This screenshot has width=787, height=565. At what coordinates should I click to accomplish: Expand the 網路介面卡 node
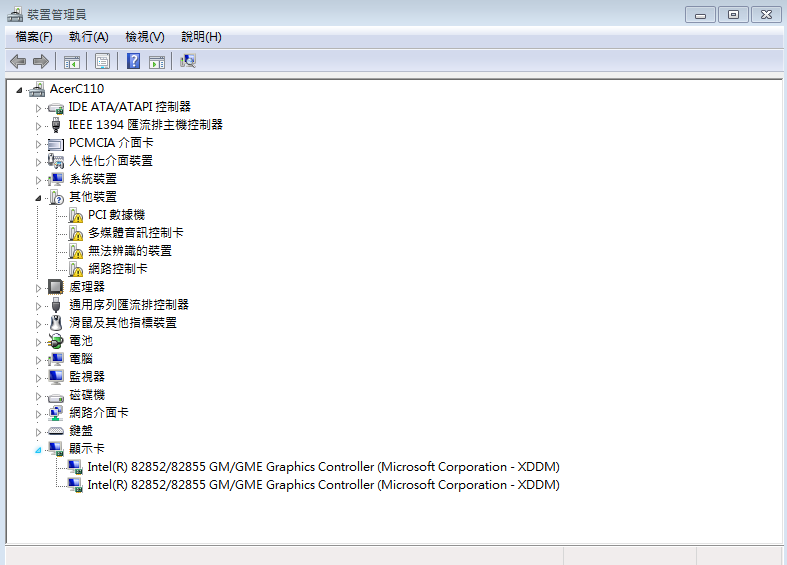click(38, 414)
